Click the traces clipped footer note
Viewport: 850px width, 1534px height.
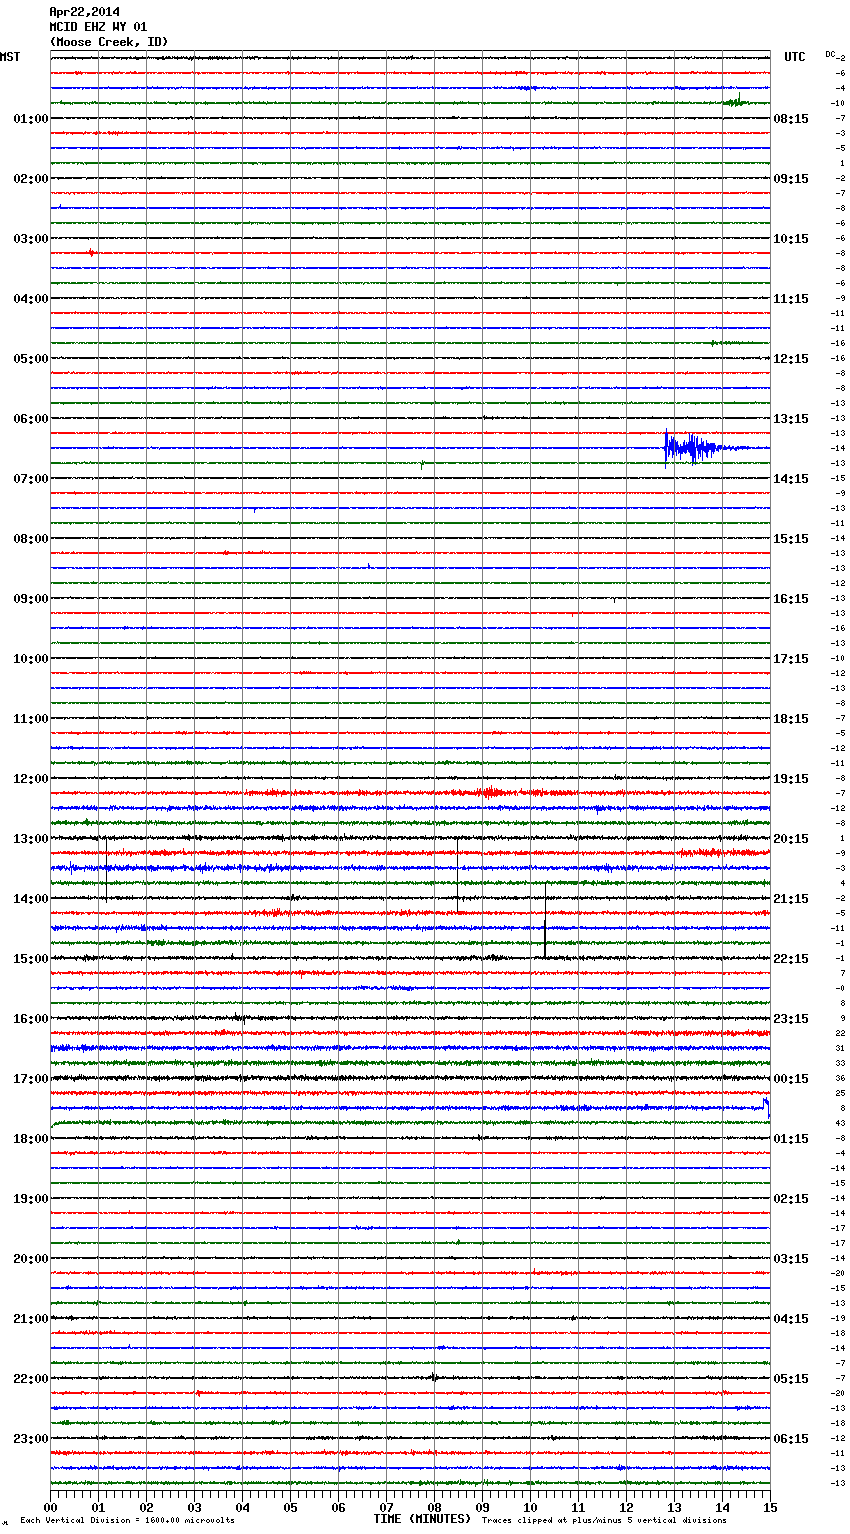tap(604, 1521)
